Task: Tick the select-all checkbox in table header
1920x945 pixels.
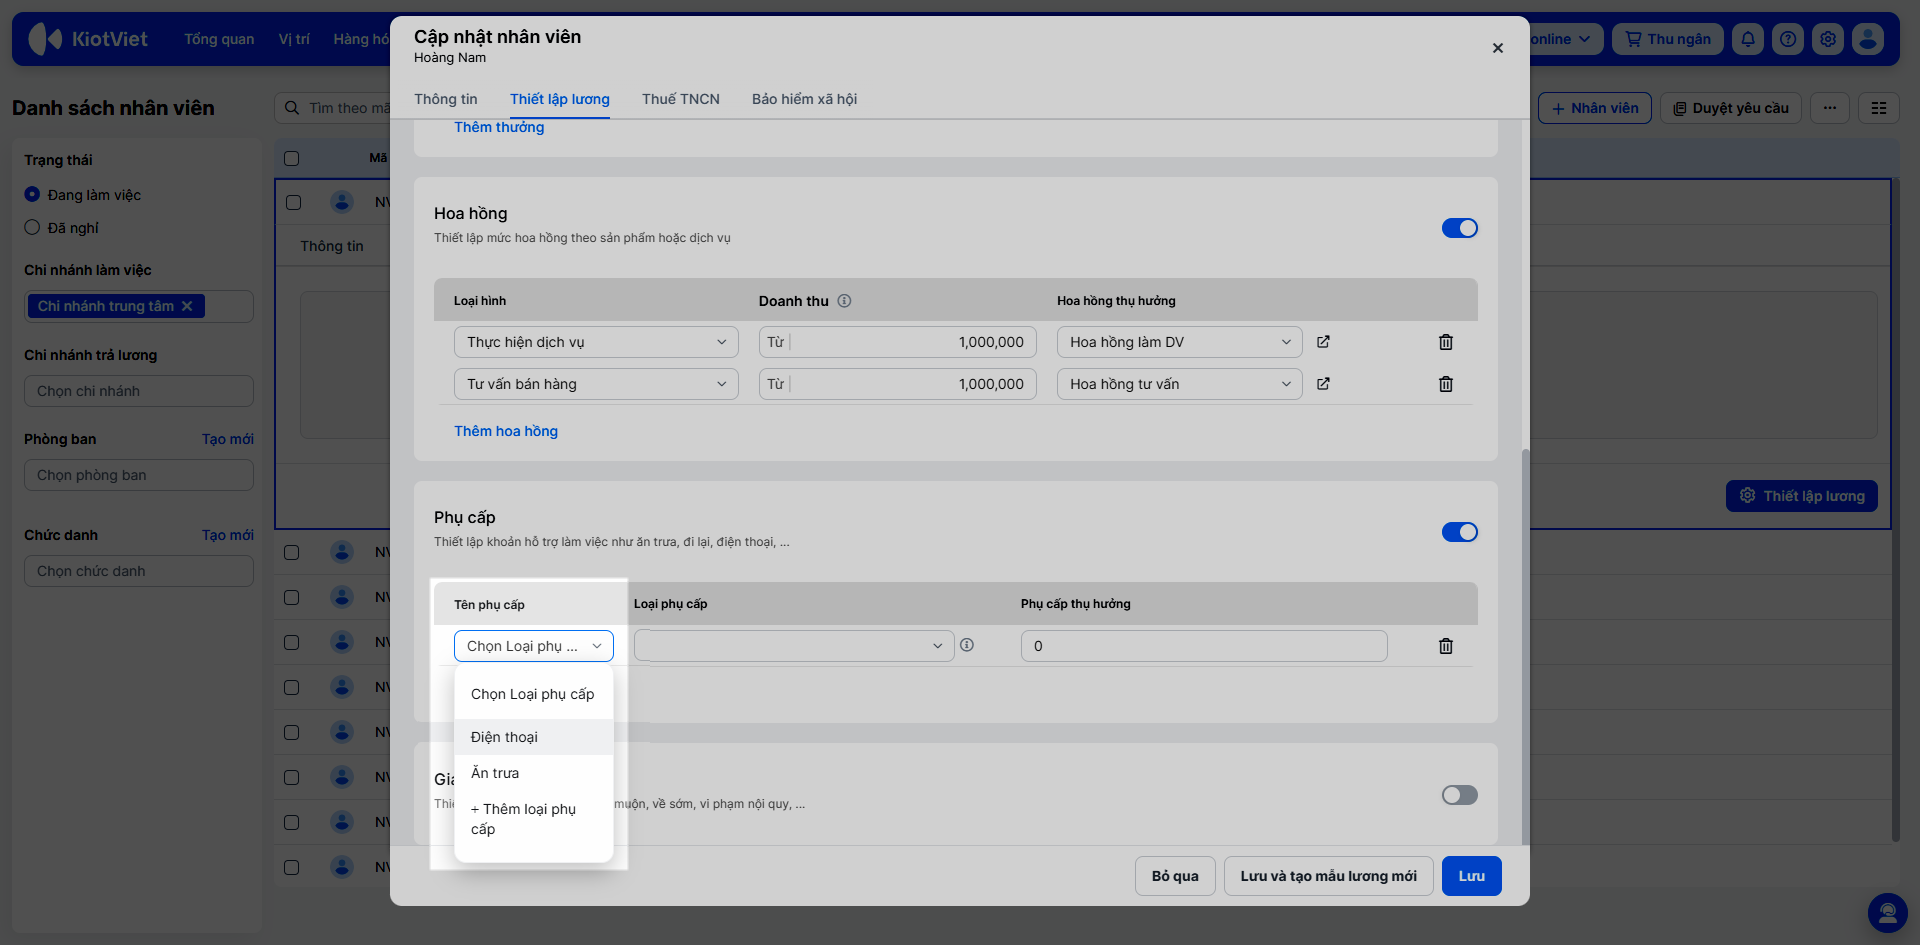Action: click(x=292, y=158)
